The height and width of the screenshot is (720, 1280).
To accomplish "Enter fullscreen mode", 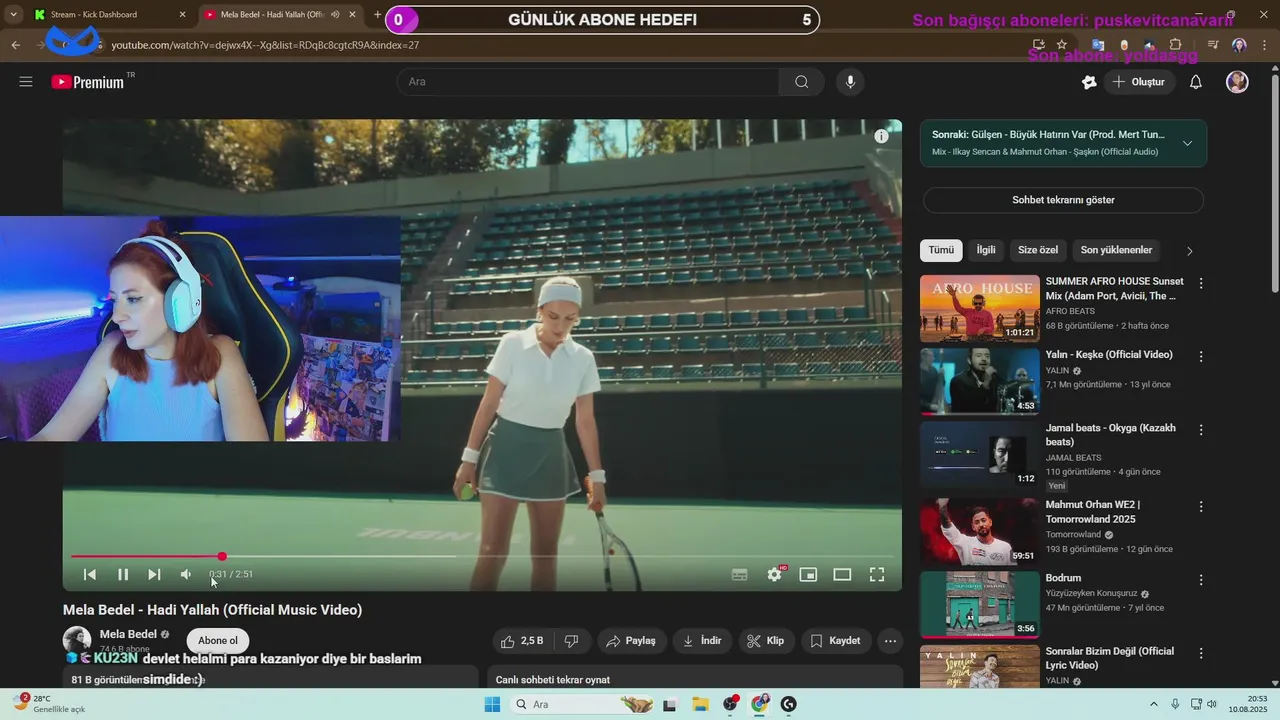I will coord(877,574).
